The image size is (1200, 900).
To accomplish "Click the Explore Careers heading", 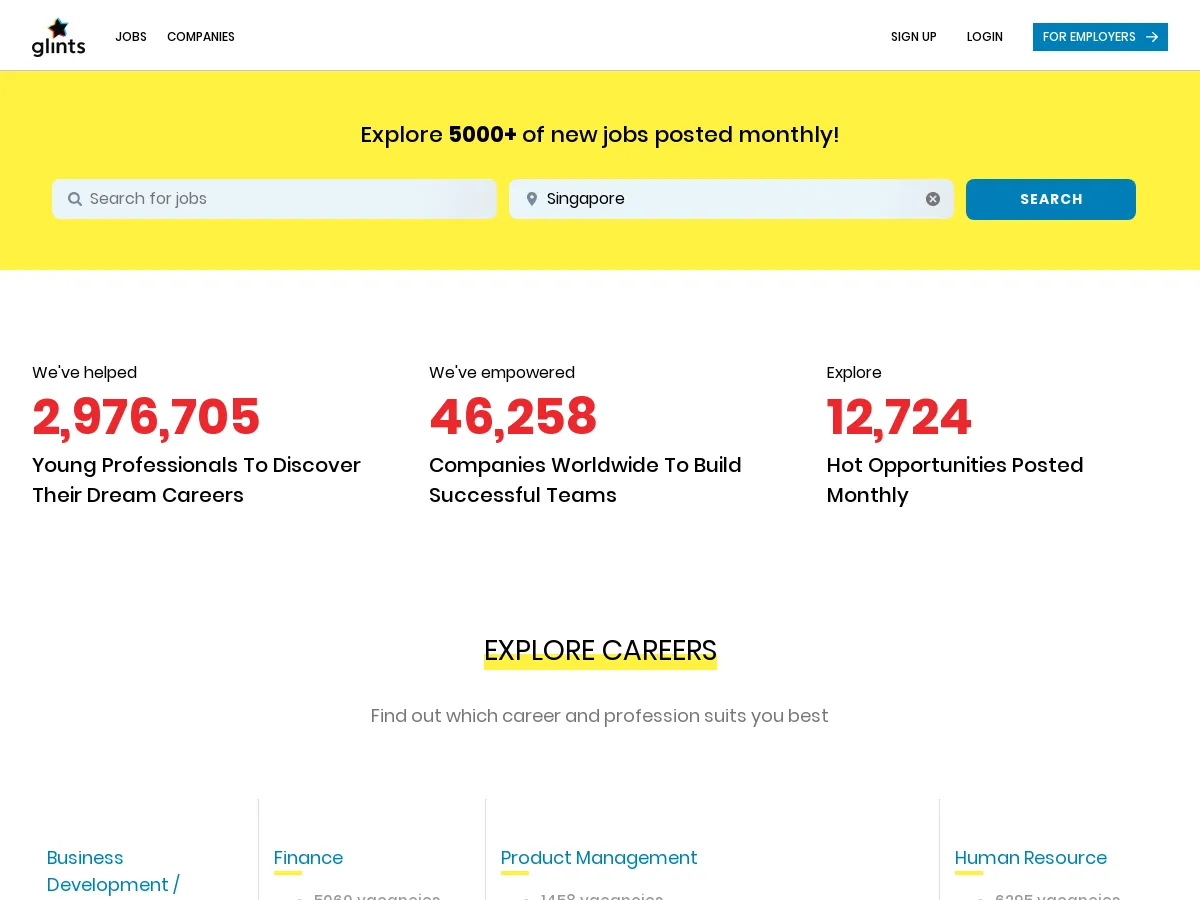I will click(600, 651).
